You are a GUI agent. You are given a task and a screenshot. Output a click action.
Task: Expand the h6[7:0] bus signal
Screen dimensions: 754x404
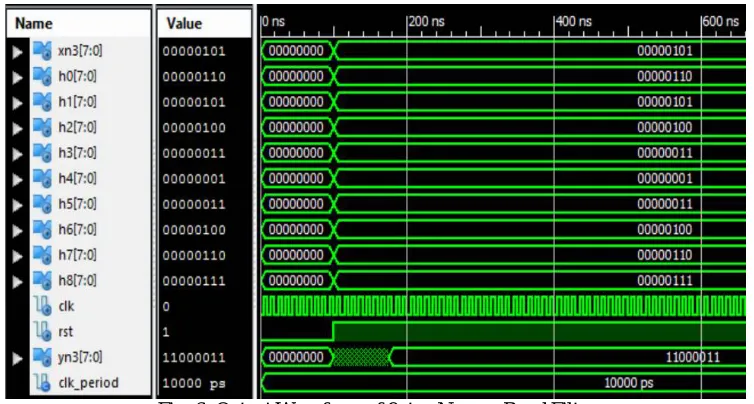click(17, 230)
